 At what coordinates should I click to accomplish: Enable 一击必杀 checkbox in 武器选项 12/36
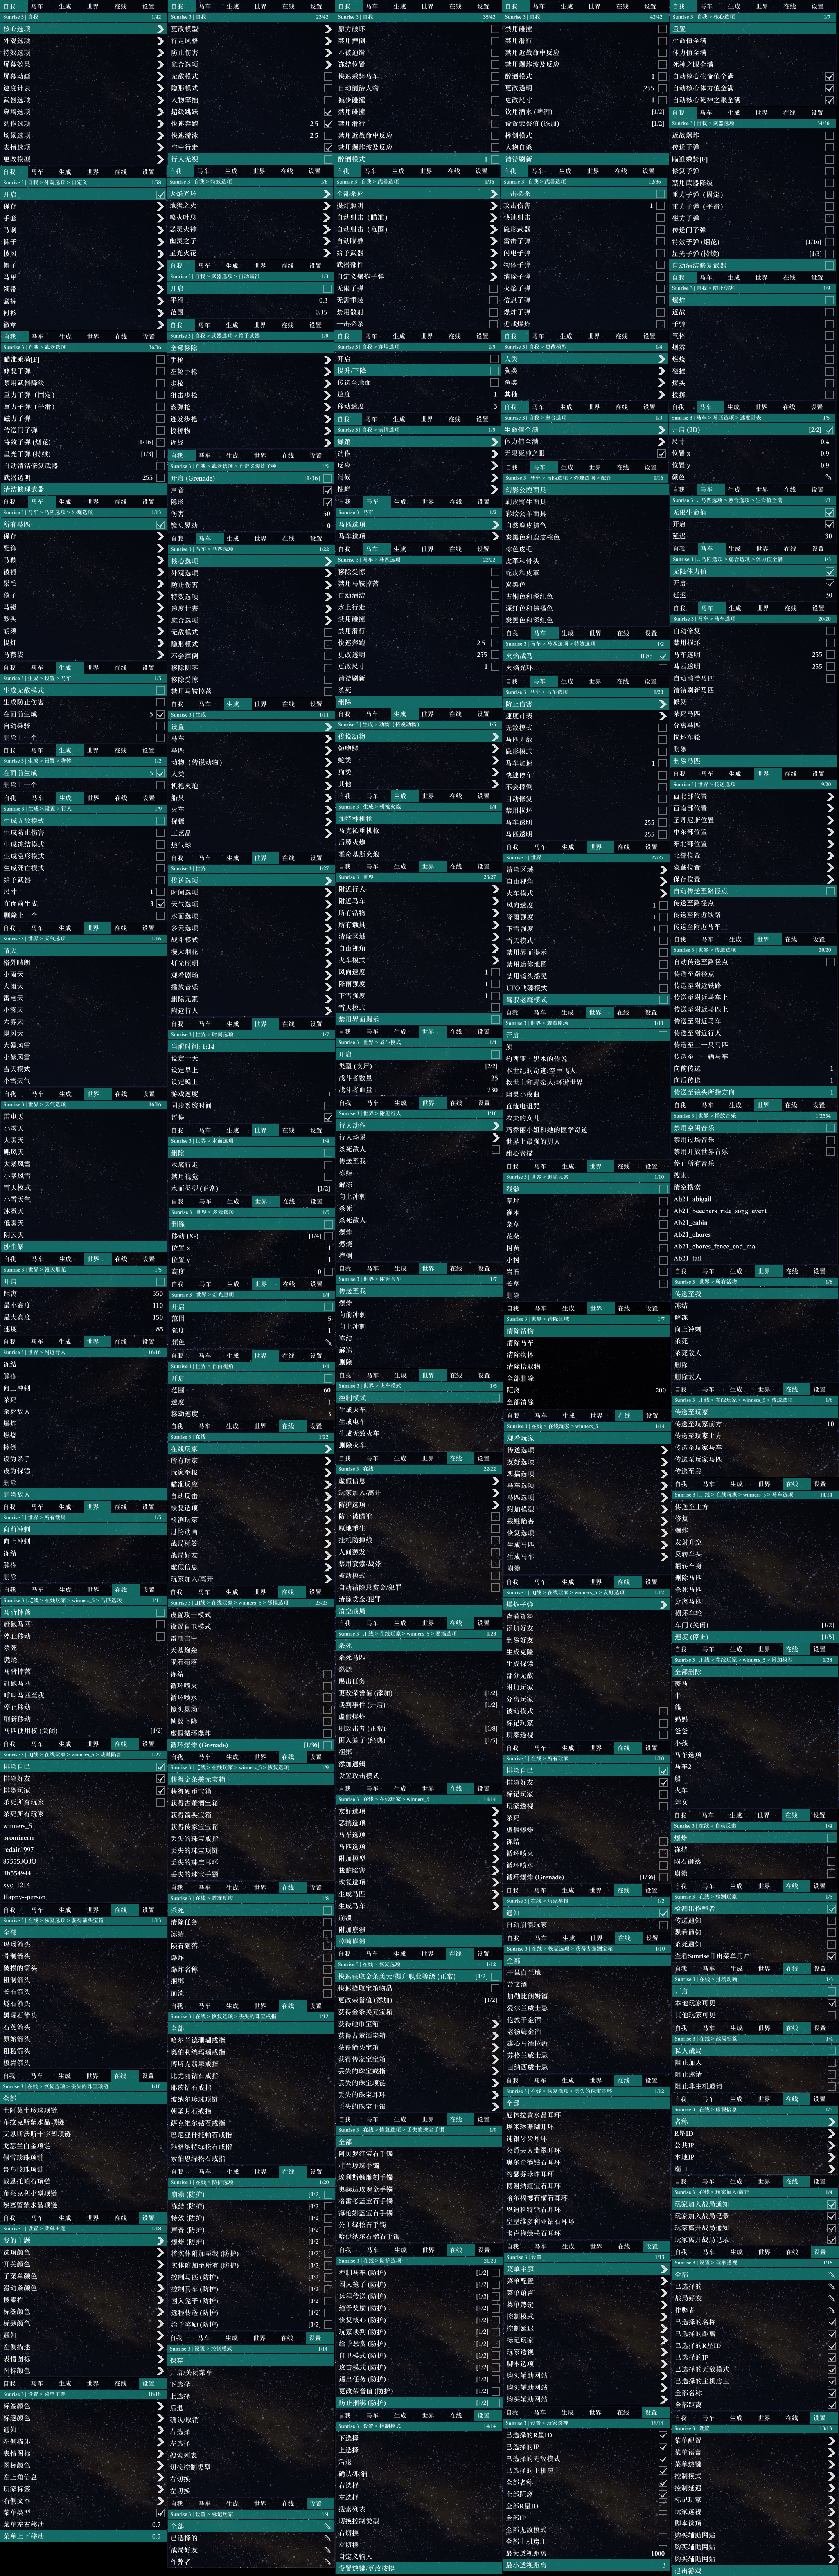coord(661,194)
